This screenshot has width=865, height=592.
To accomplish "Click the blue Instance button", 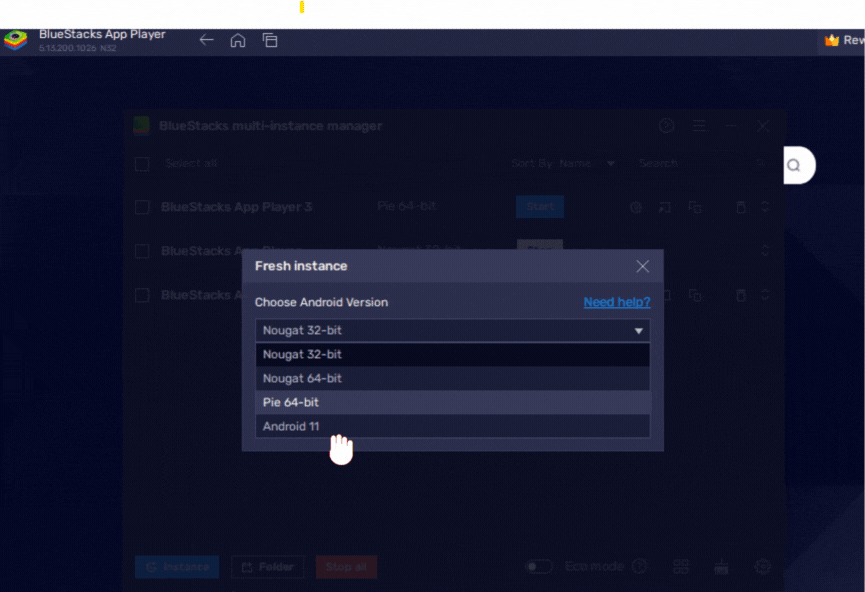I will coord(177,567).
